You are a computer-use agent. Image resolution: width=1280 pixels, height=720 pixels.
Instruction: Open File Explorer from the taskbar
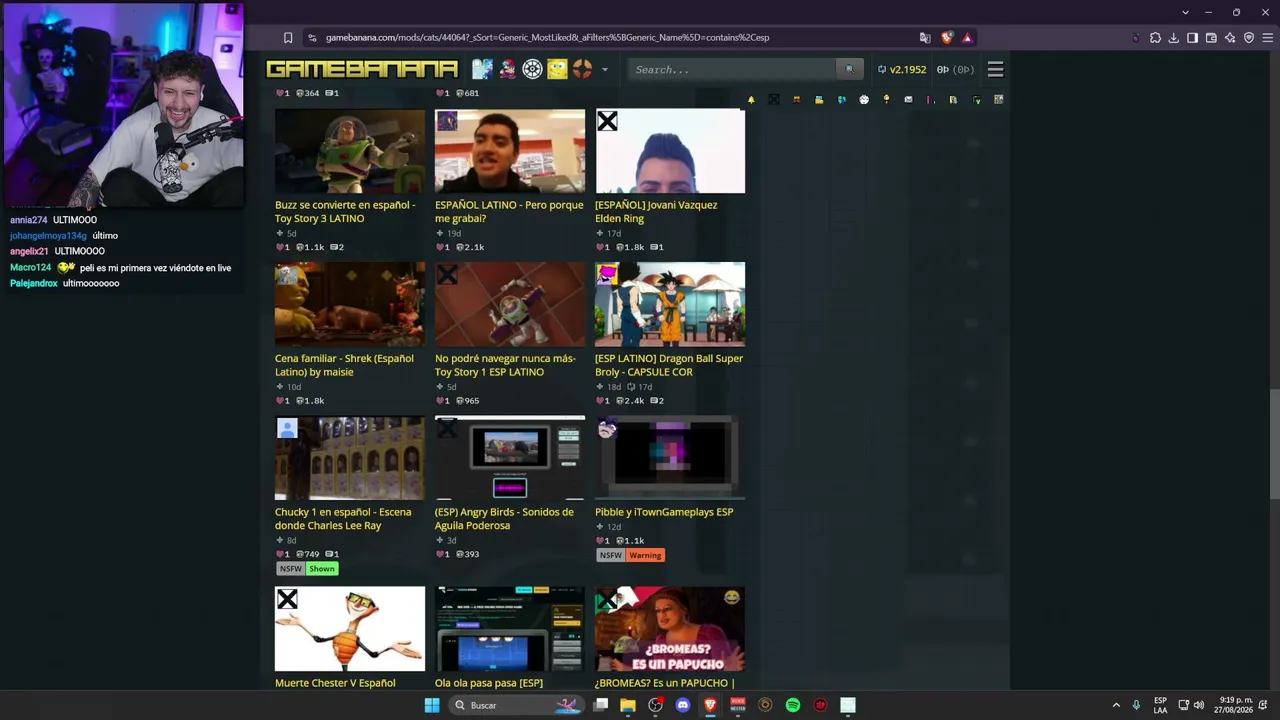coord(628,705)
